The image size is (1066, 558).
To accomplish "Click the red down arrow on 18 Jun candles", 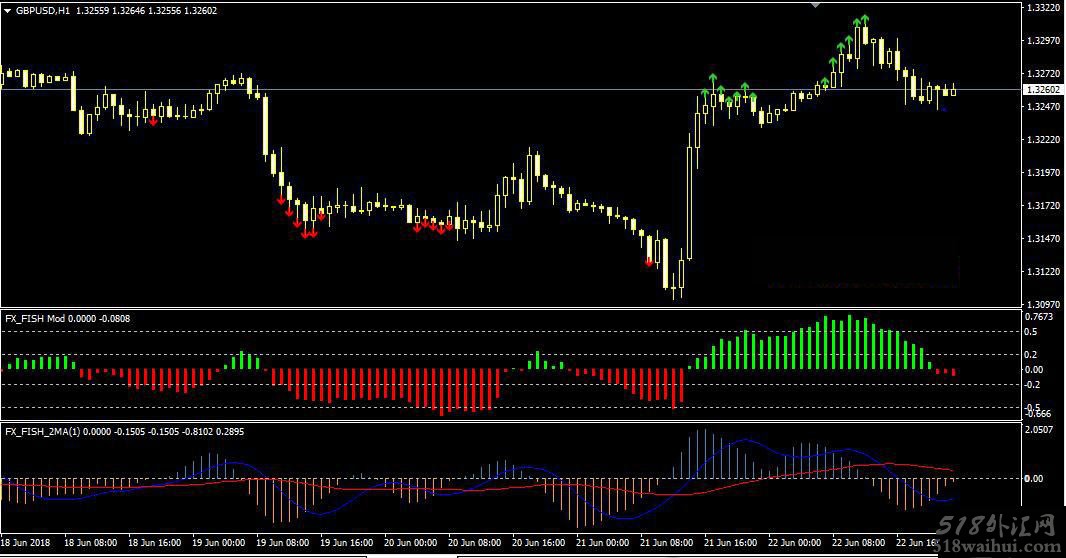I will (x=153, y=121).
